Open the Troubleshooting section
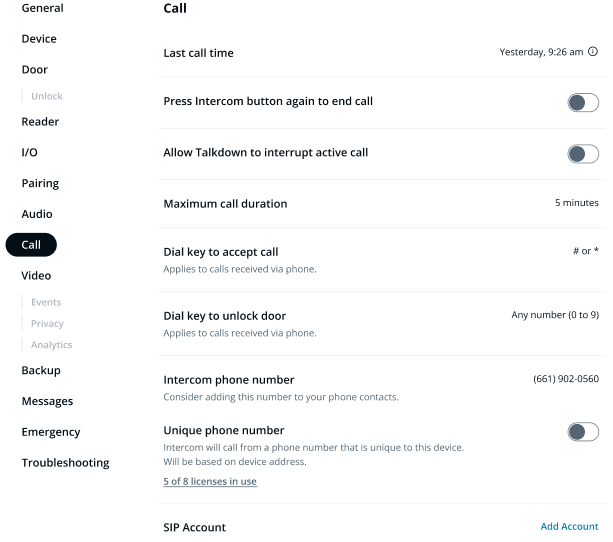The width and height of the screenshot is (613, 542). pyautogui.click(x=65, y=463)
